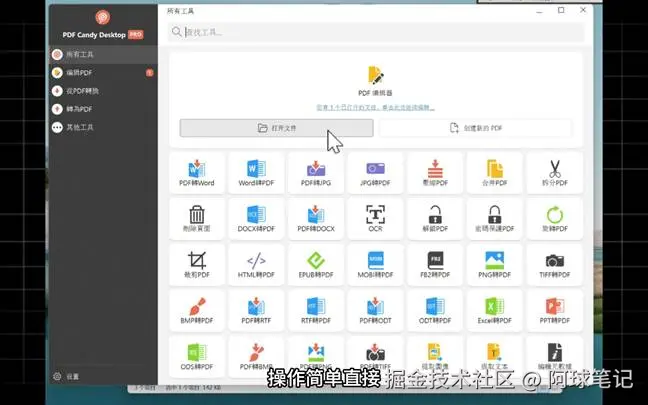Open the Extract Text tool
Viewport: 648px width, 405px height.
pos(495,355)
